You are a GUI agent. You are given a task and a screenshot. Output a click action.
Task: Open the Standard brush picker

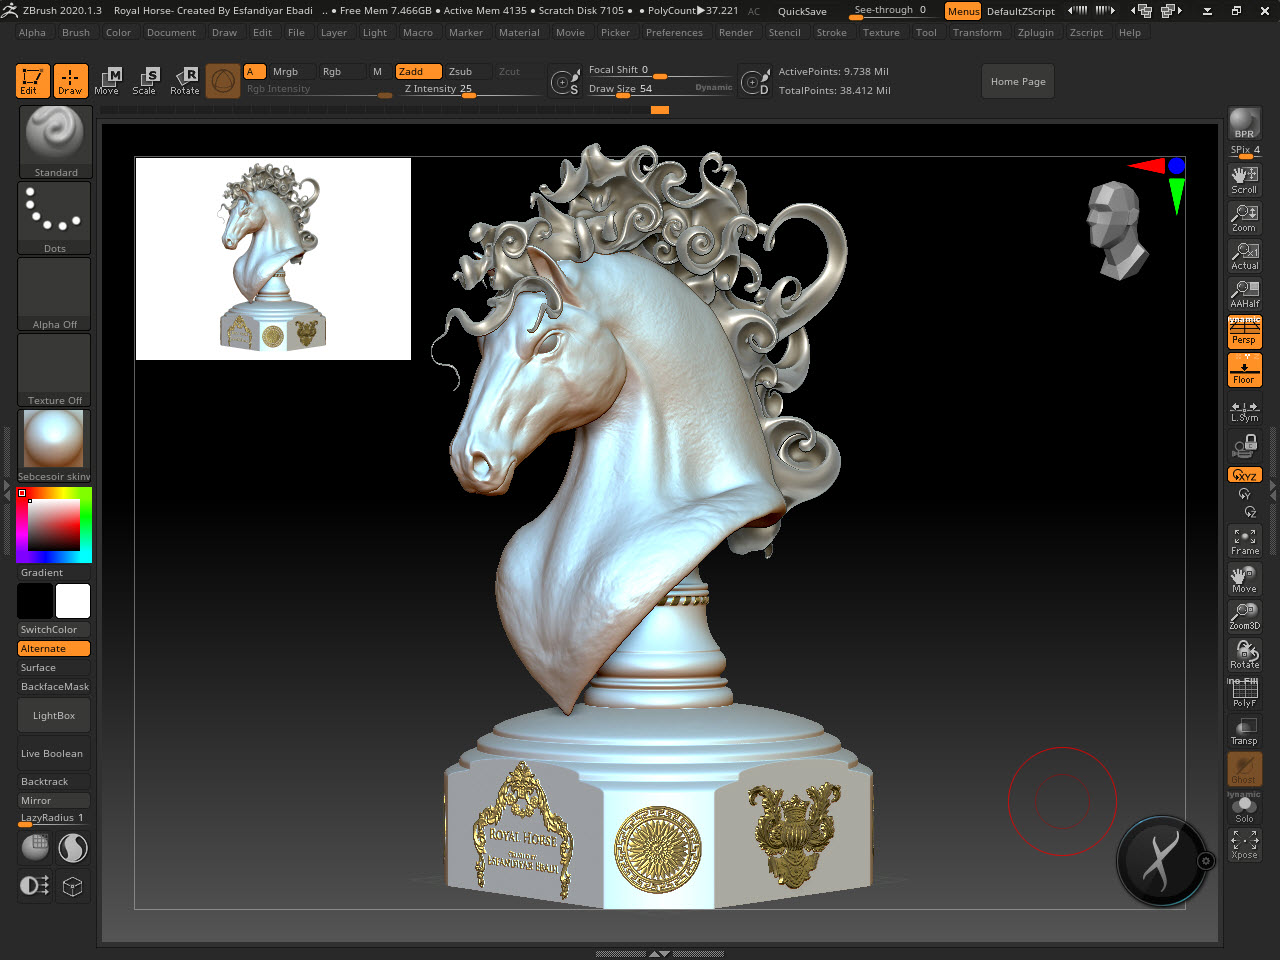(x=55, y=141)
